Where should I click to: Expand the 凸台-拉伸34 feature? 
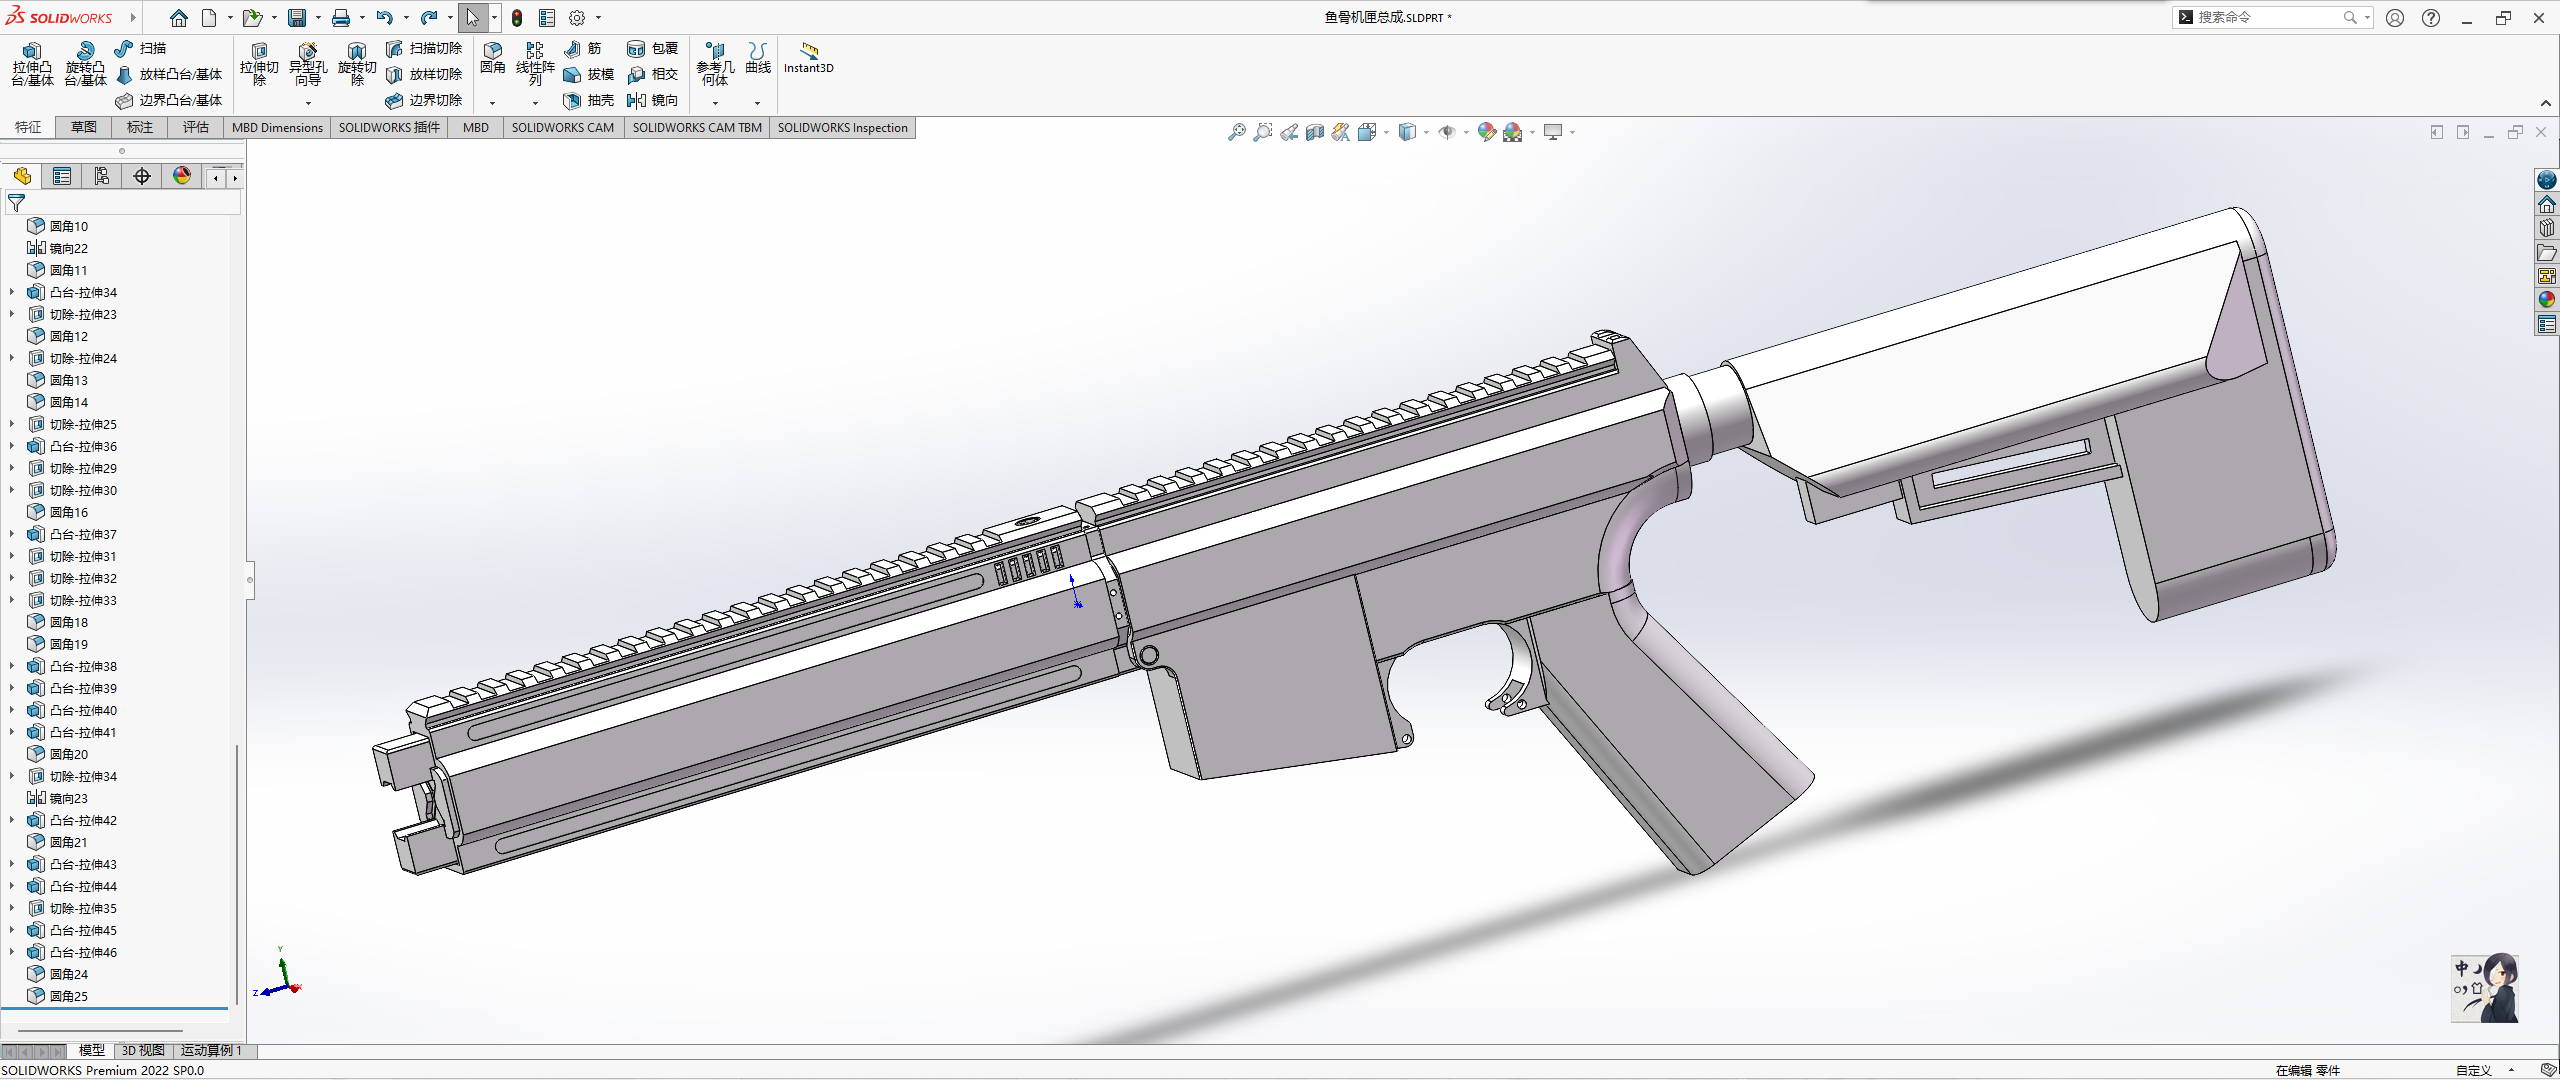tap(12, 292)
